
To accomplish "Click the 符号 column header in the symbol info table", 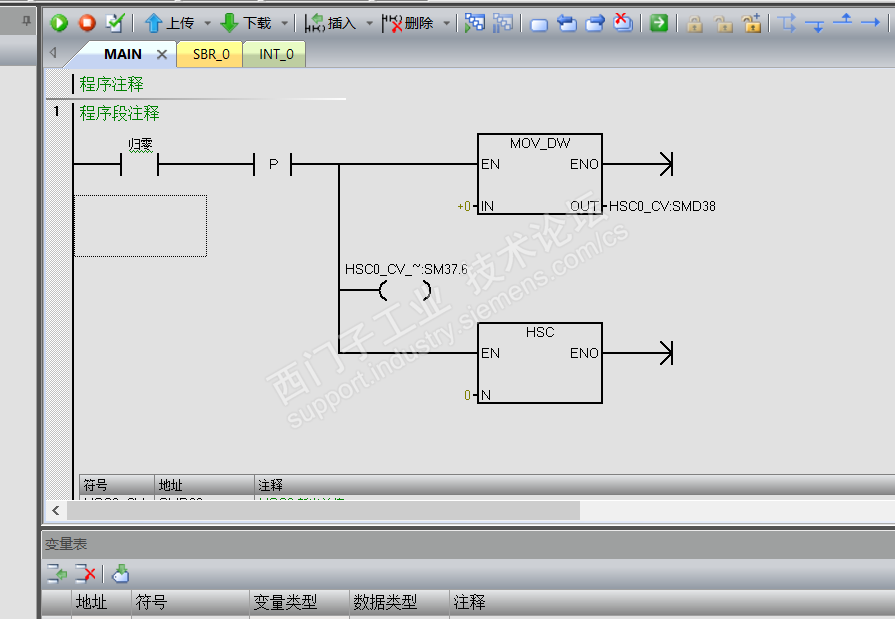I will tap(116, 485).
